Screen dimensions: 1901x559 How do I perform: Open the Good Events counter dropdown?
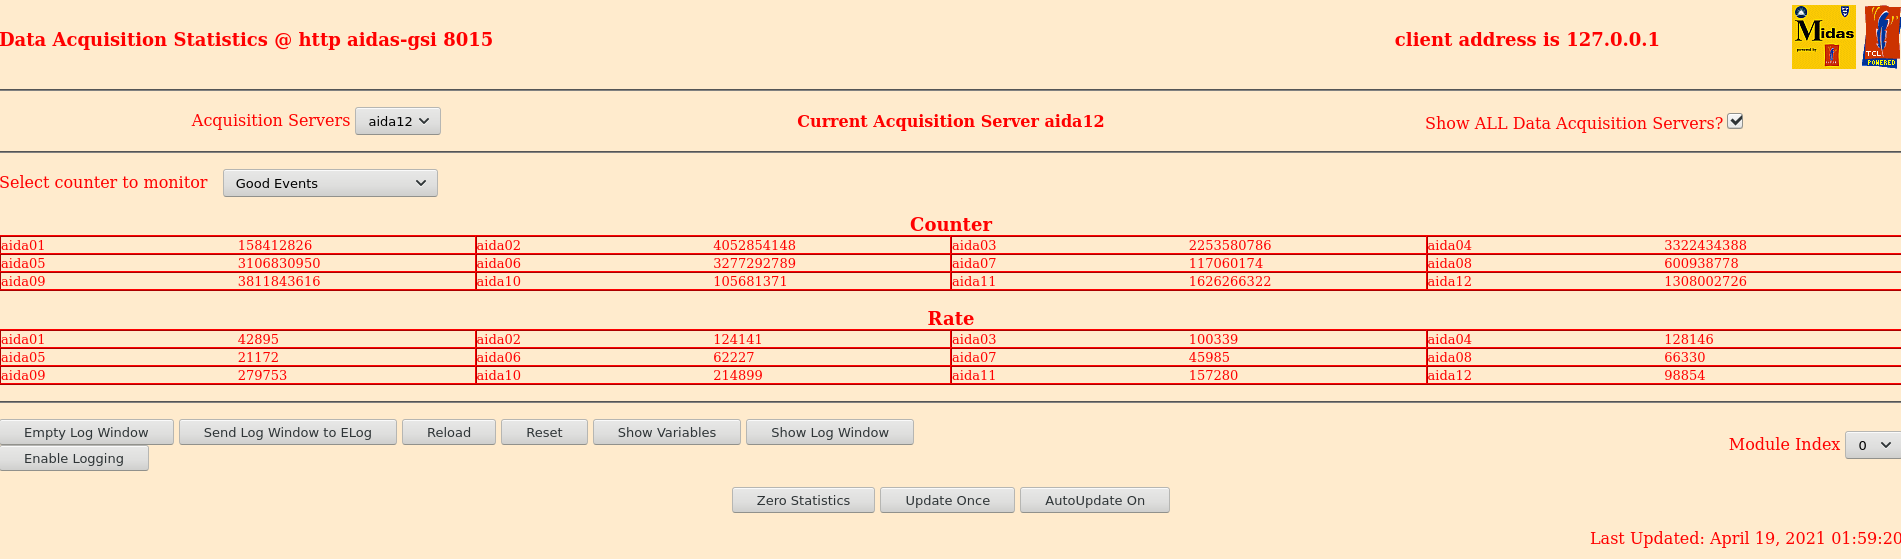click(330, 183)
